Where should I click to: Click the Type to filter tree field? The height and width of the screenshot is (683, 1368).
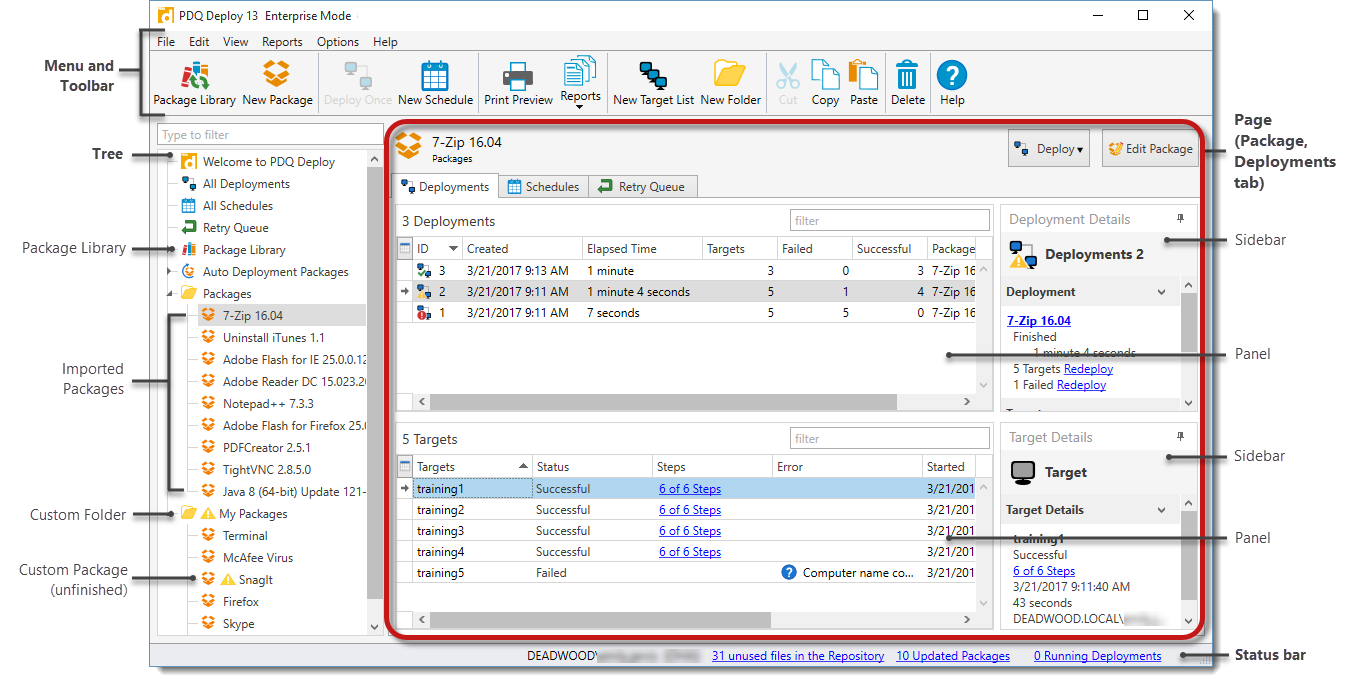[268, 135]
